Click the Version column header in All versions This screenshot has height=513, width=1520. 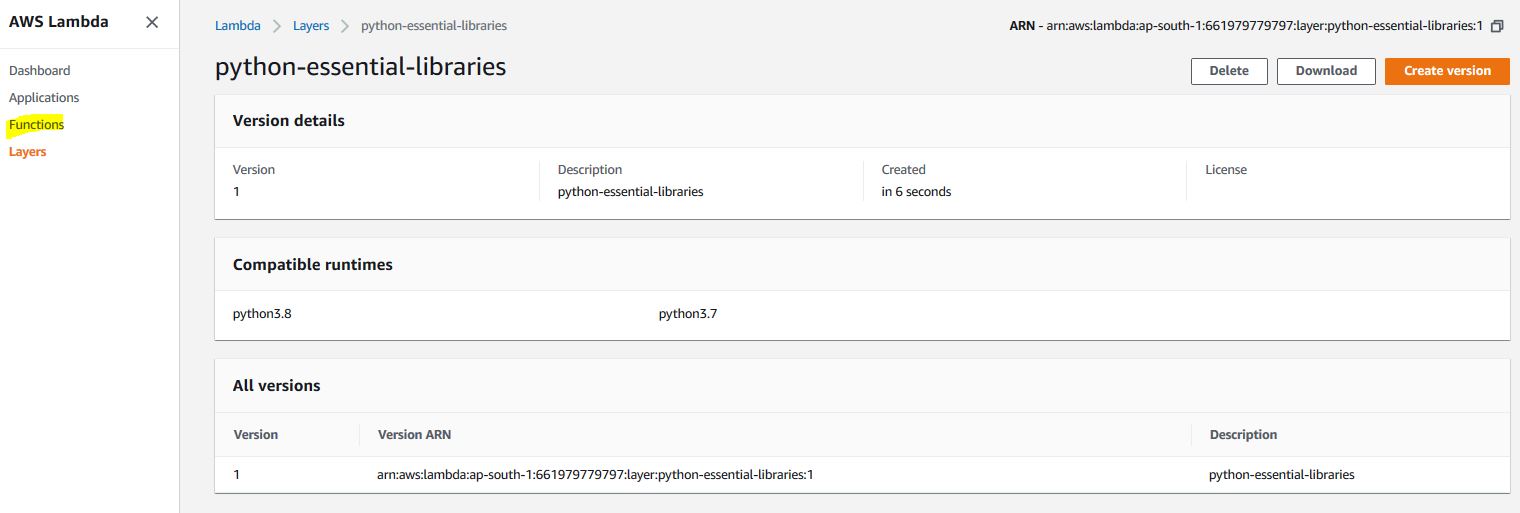click(x=256, y=434)
